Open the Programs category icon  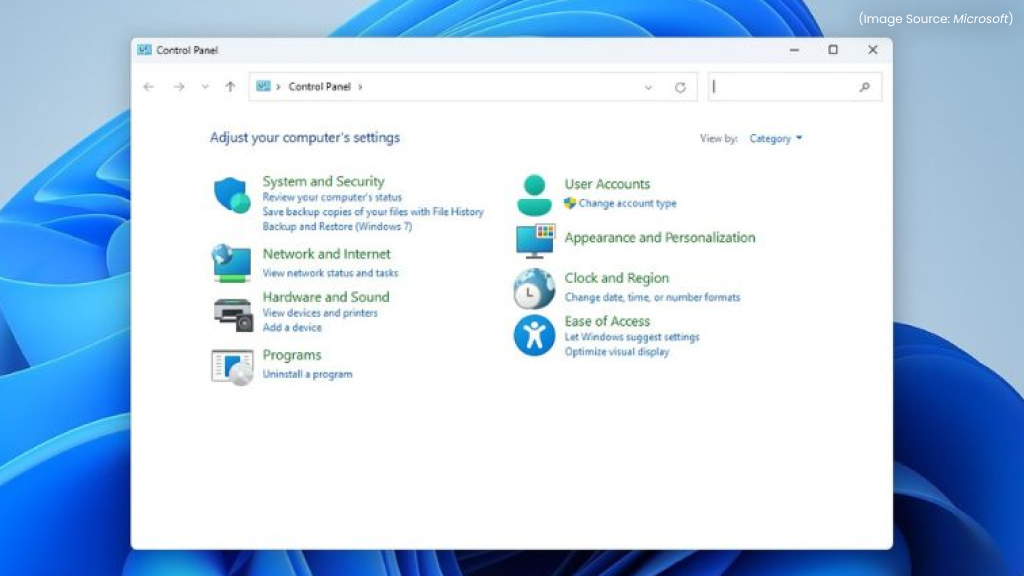coord(232,366)
